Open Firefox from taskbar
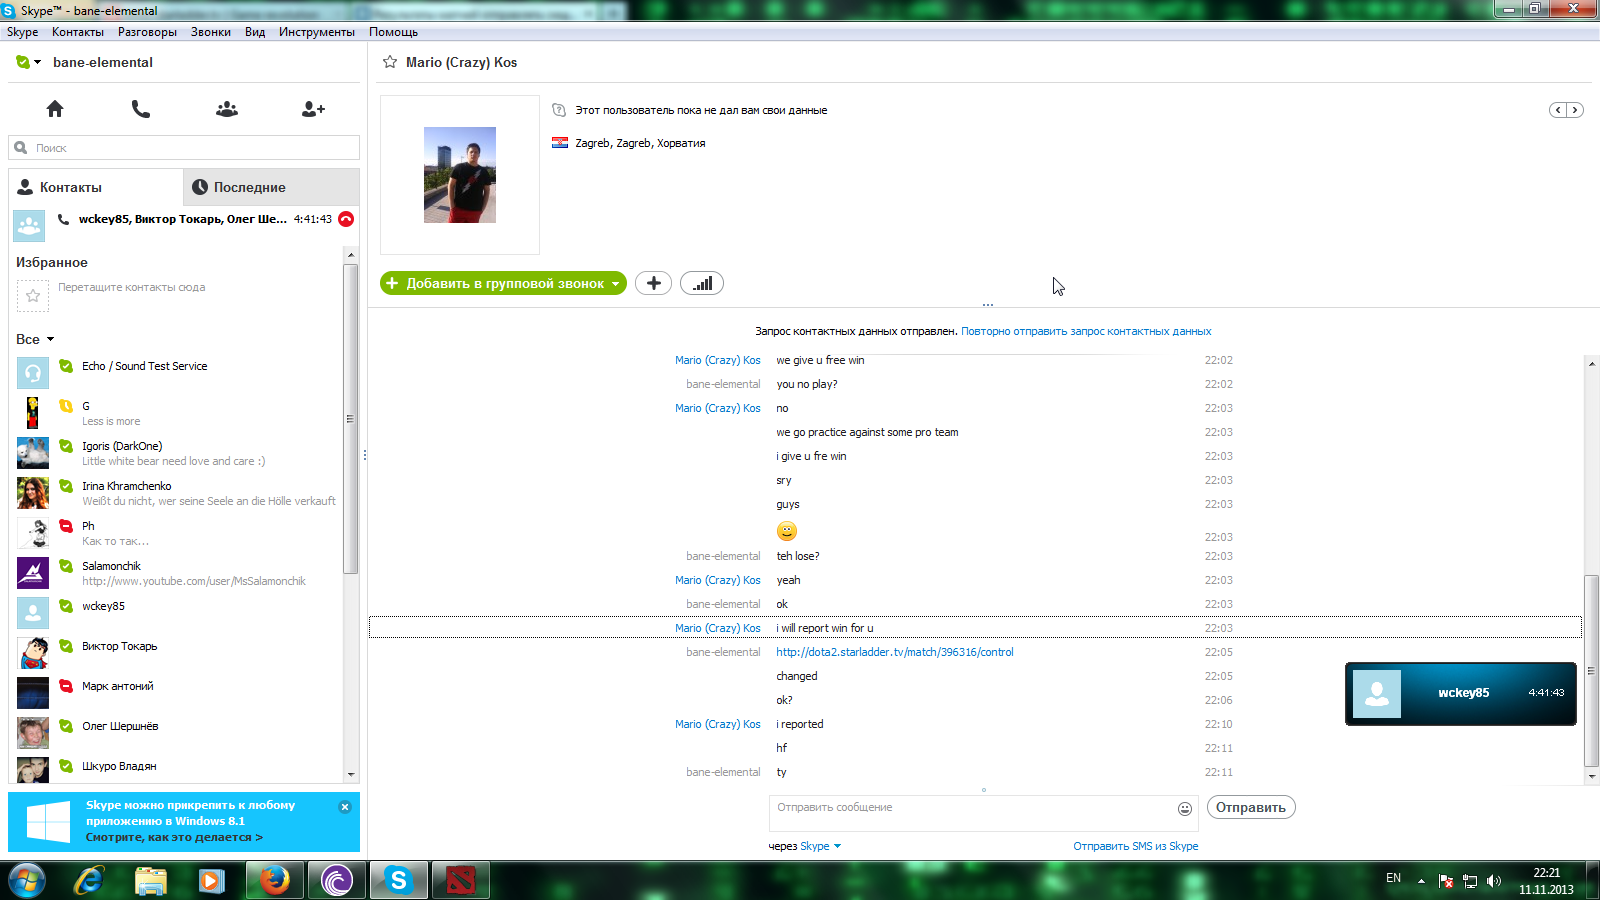Viewport: 1600px width, 900px height. point(274,880)
